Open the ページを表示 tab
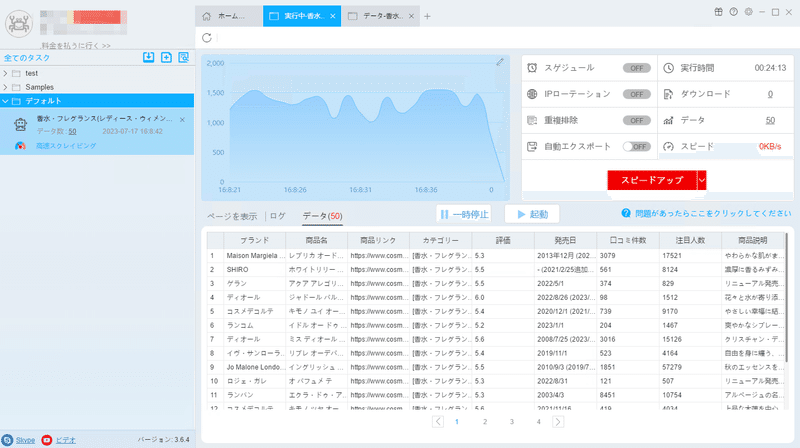 [x=232, y=216]
